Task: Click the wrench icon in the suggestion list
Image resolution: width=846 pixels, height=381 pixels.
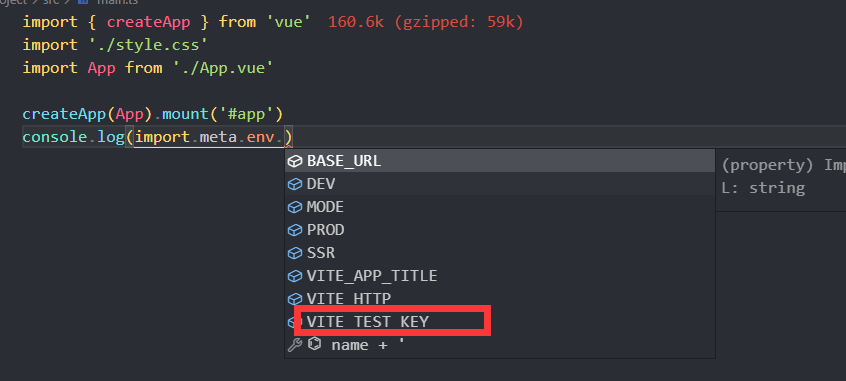Action: 295,344
